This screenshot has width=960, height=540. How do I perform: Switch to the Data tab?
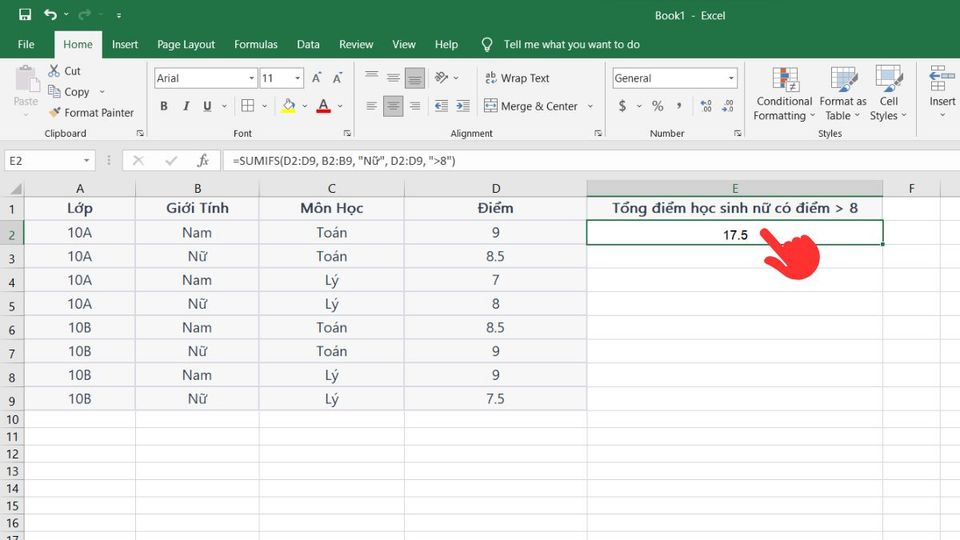click(308, 44)
